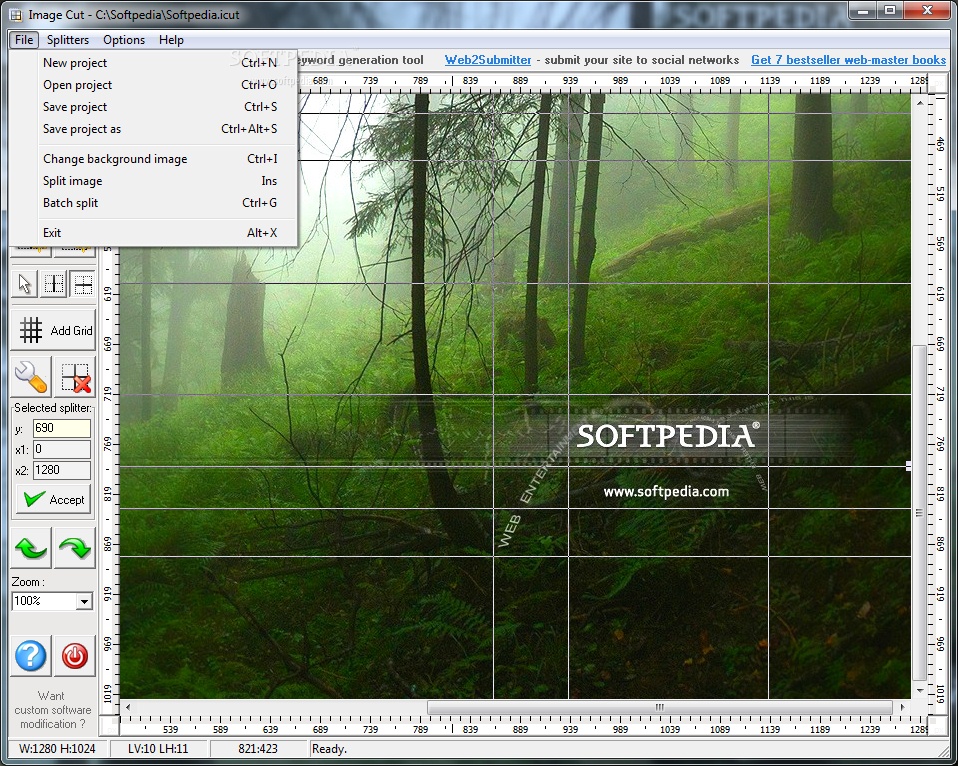The image size is (958, 766).
Task: Open help with the blue question icon
Action: pyautogui.click(x=31, y=656)
